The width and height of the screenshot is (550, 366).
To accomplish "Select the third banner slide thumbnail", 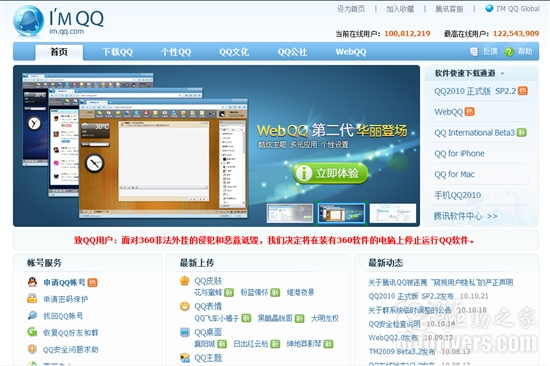I will pos(393,213).
